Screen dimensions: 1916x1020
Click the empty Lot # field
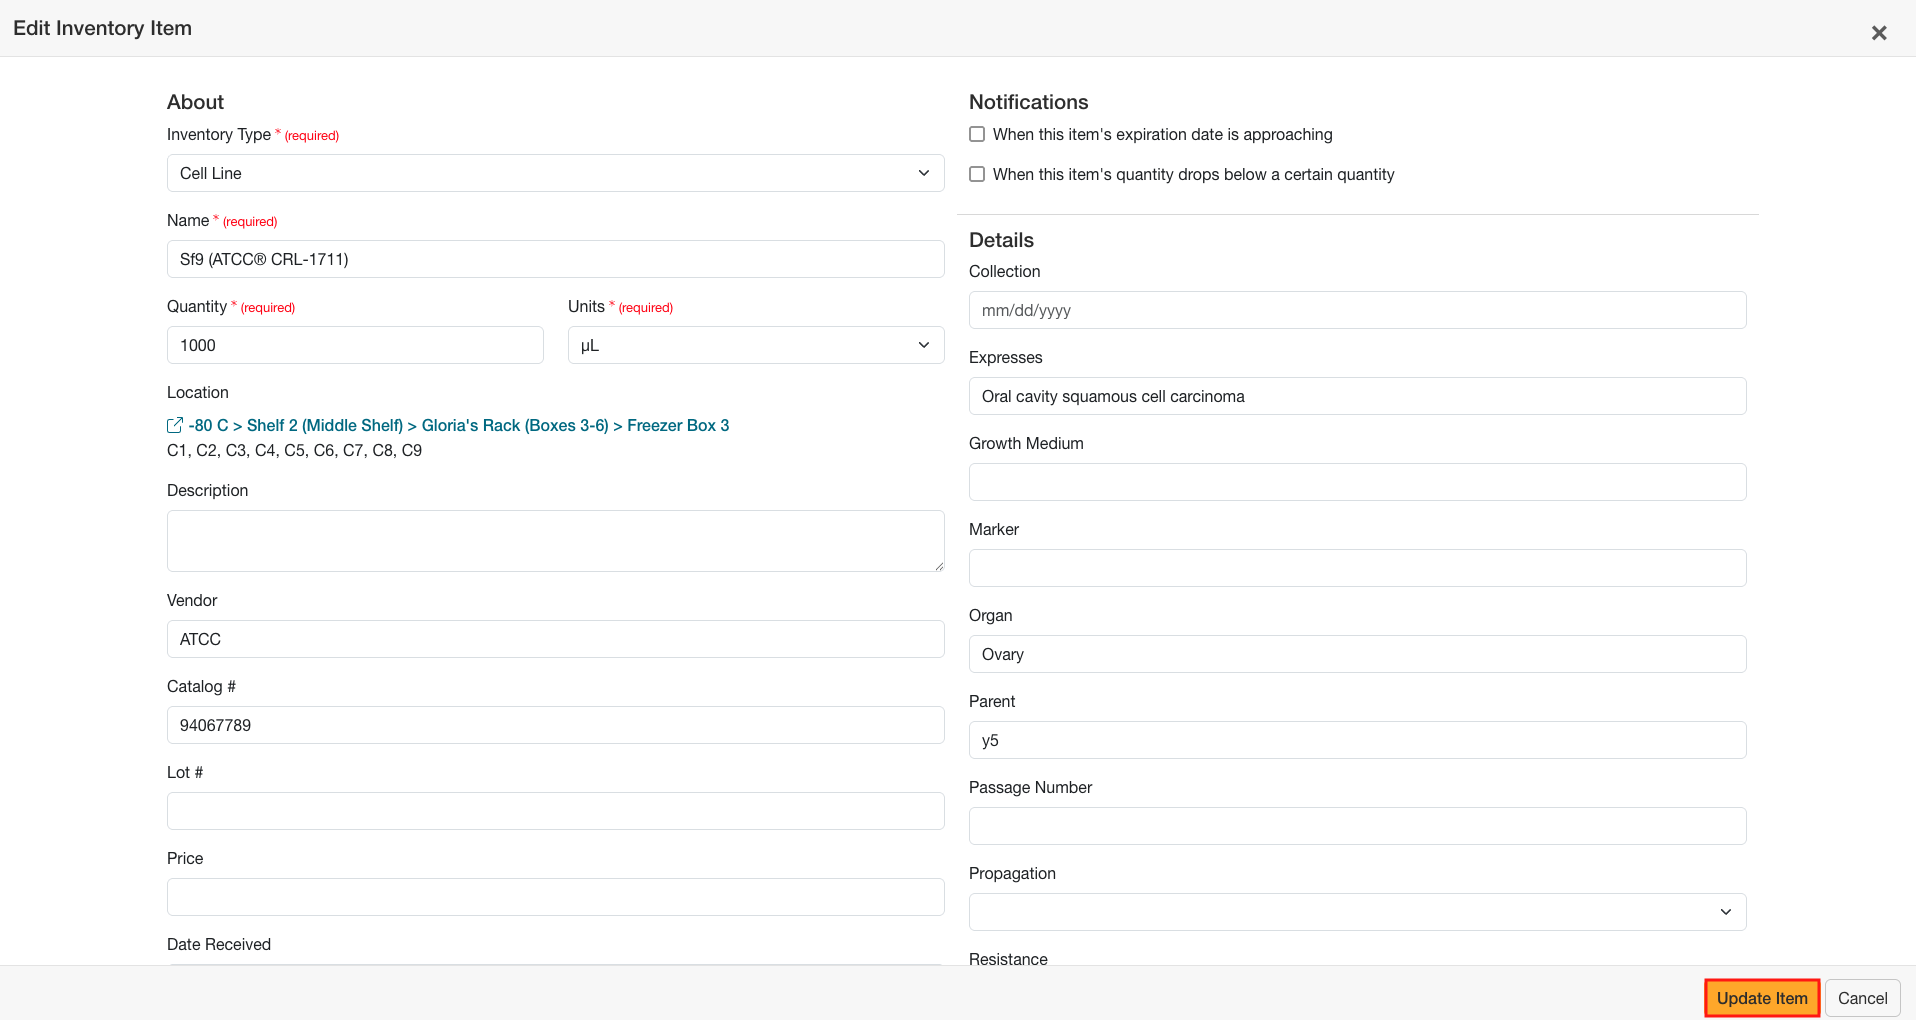tap(555, 811)
